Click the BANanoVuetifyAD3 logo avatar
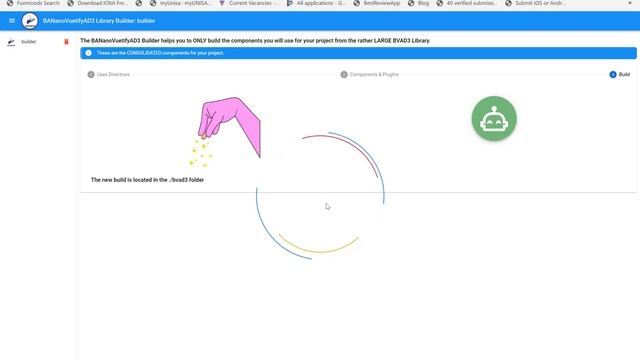Image resolution: width=640 pixels, height=360 pixels. (x=30, y=21)
